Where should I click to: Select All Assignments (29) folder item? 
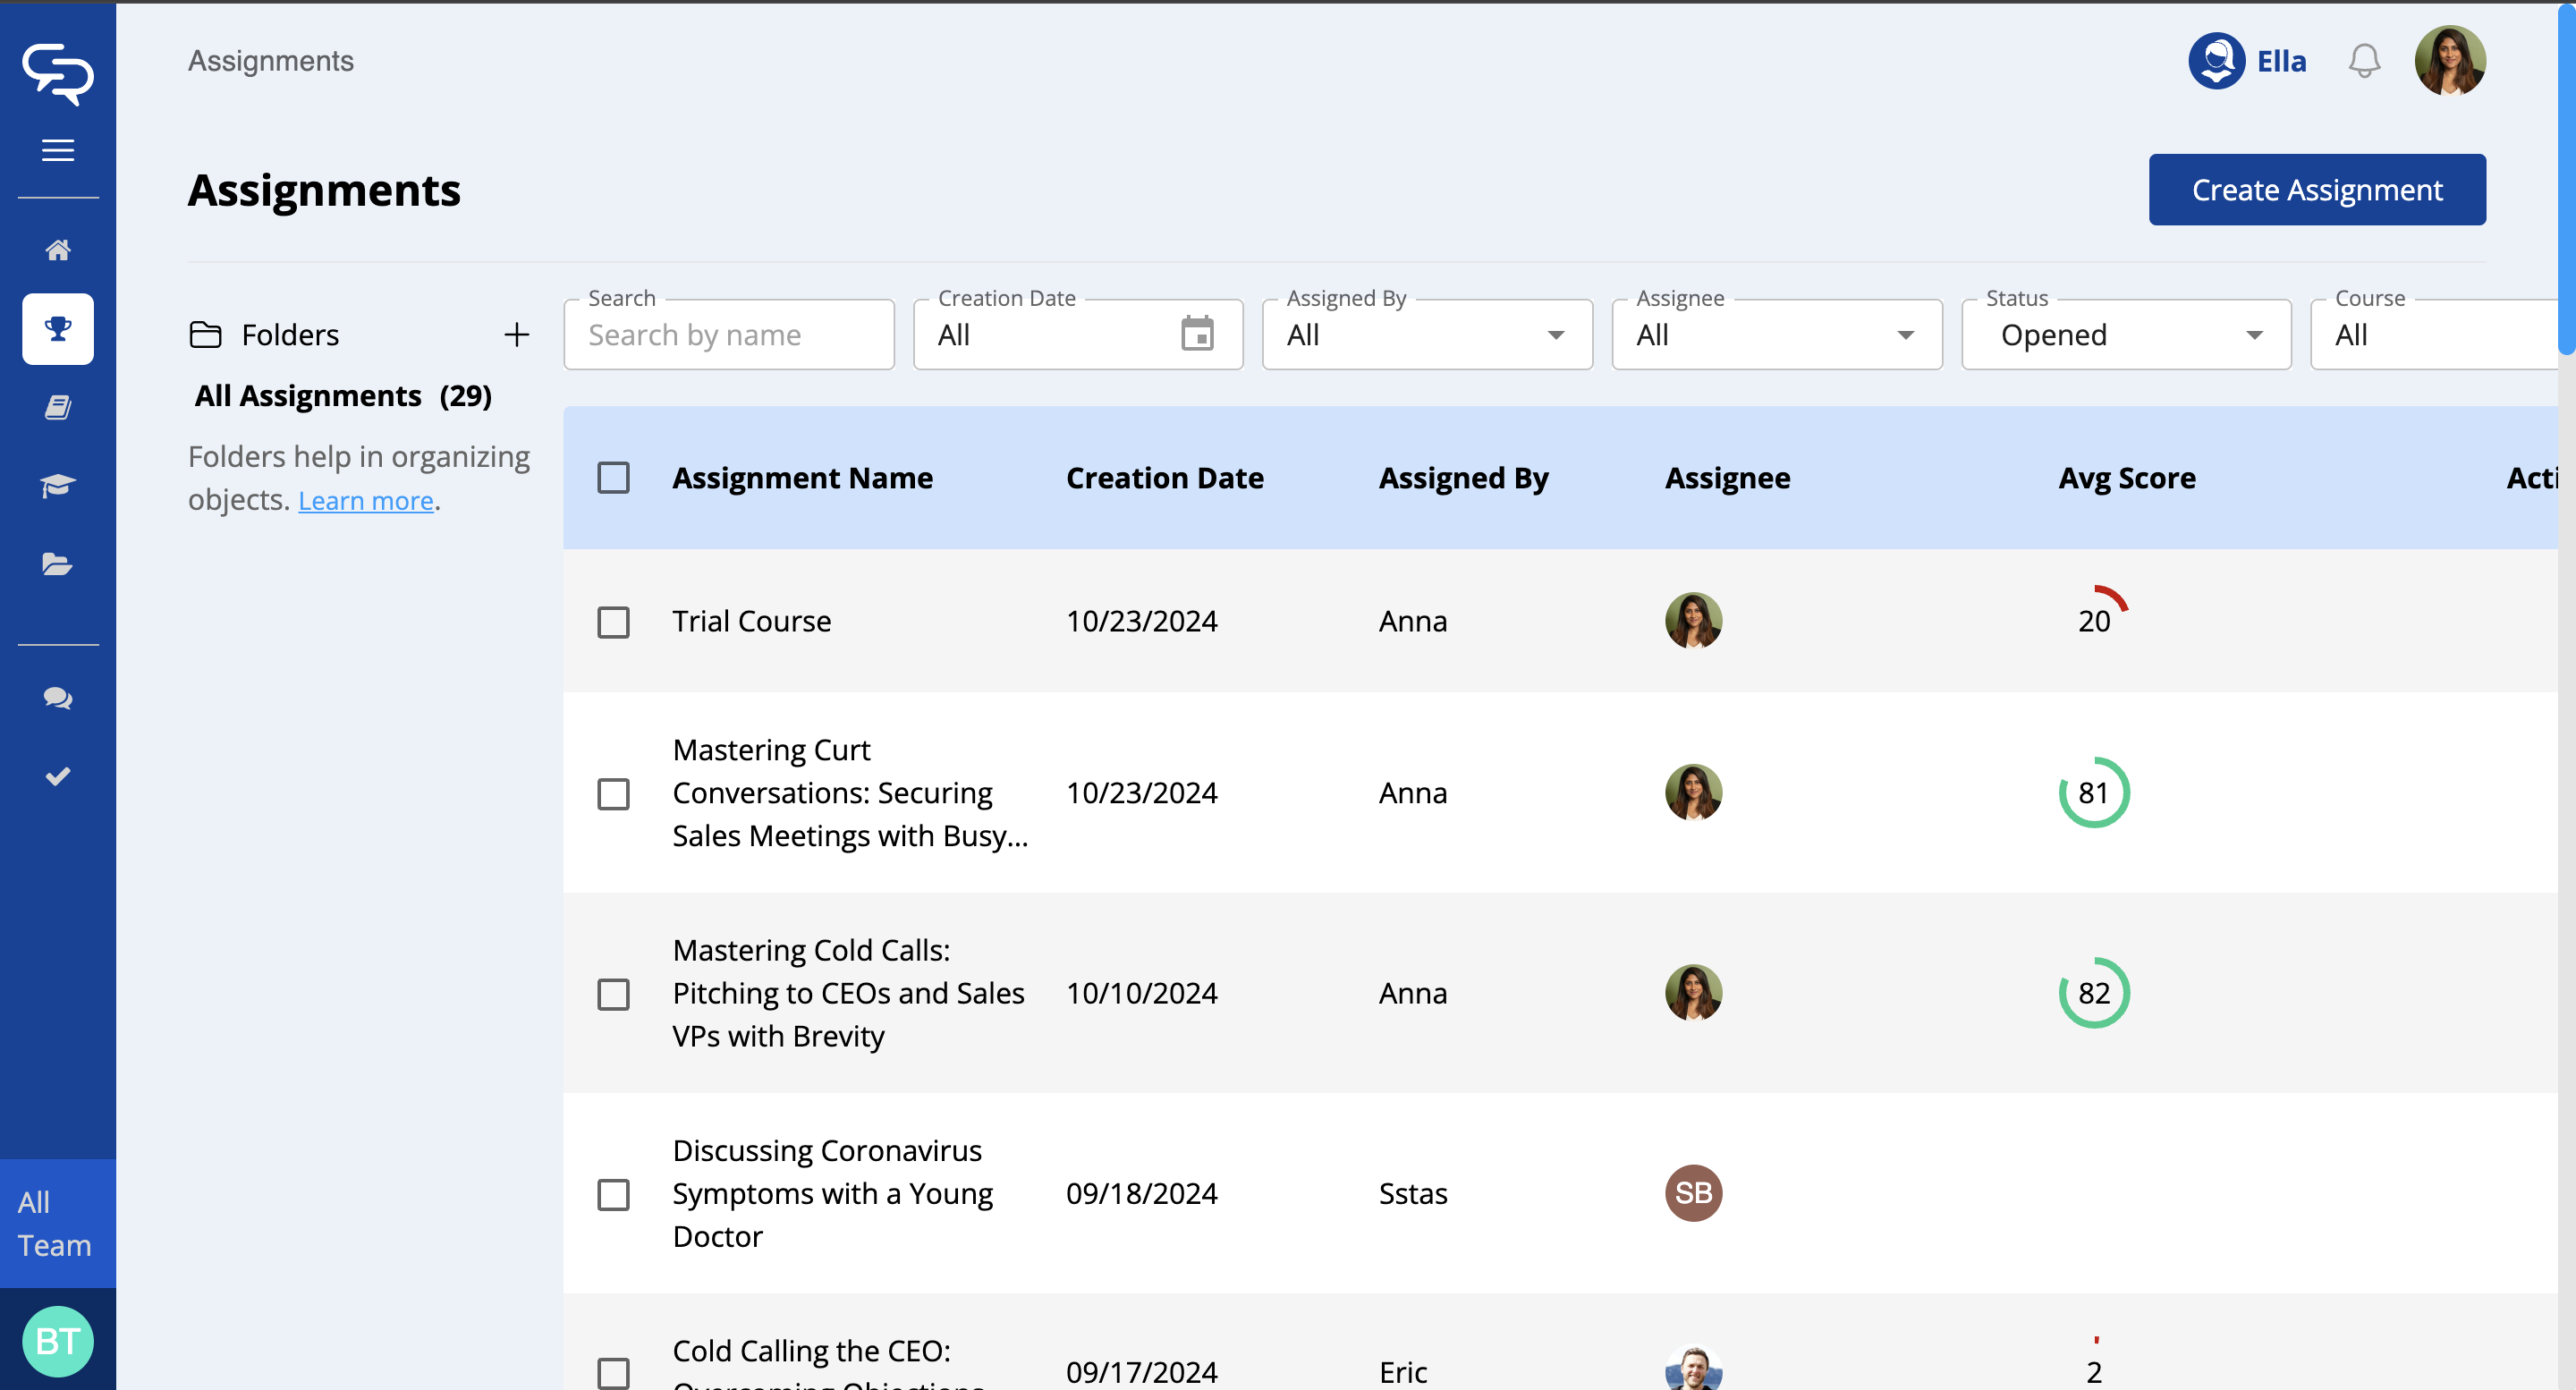point(342,396)
